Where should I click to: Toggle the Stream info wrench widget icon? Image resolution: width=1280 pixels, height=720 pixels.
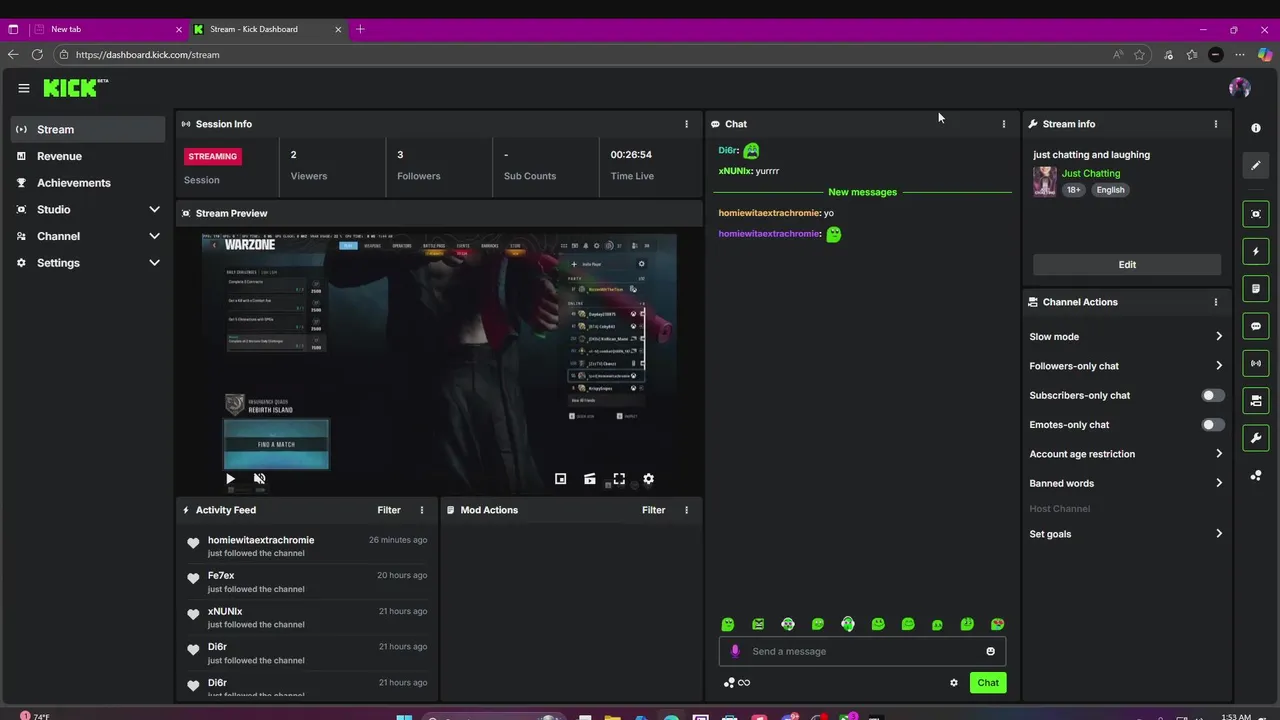point(1256,438)
